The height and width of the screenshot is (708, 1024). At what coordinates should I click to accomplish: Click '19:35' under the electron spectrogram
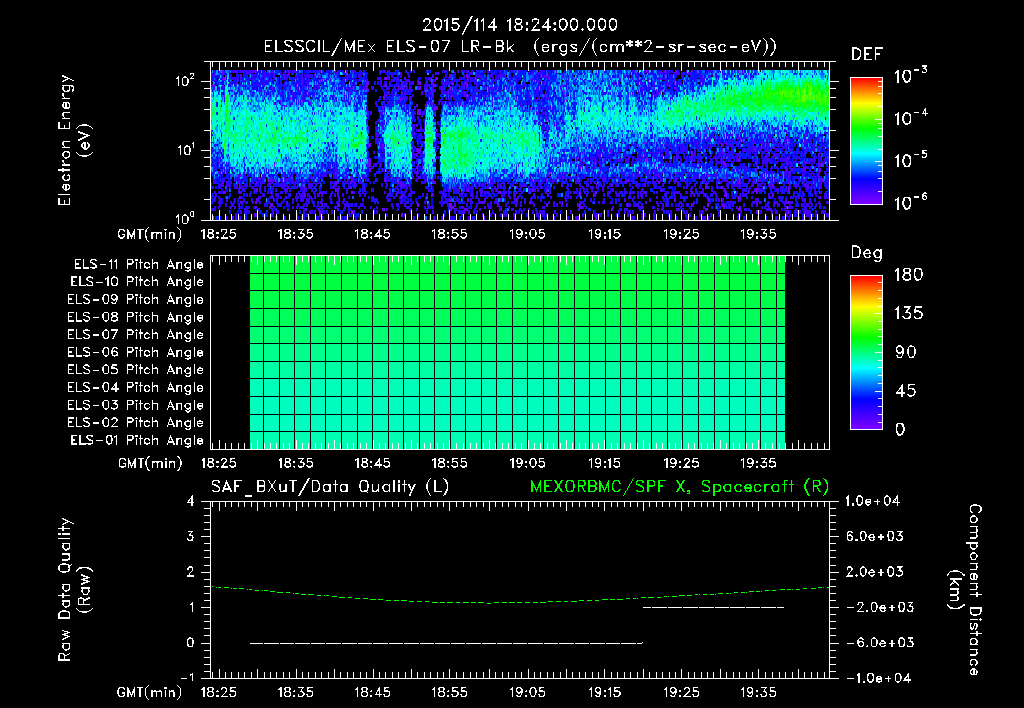pos(758,234)
